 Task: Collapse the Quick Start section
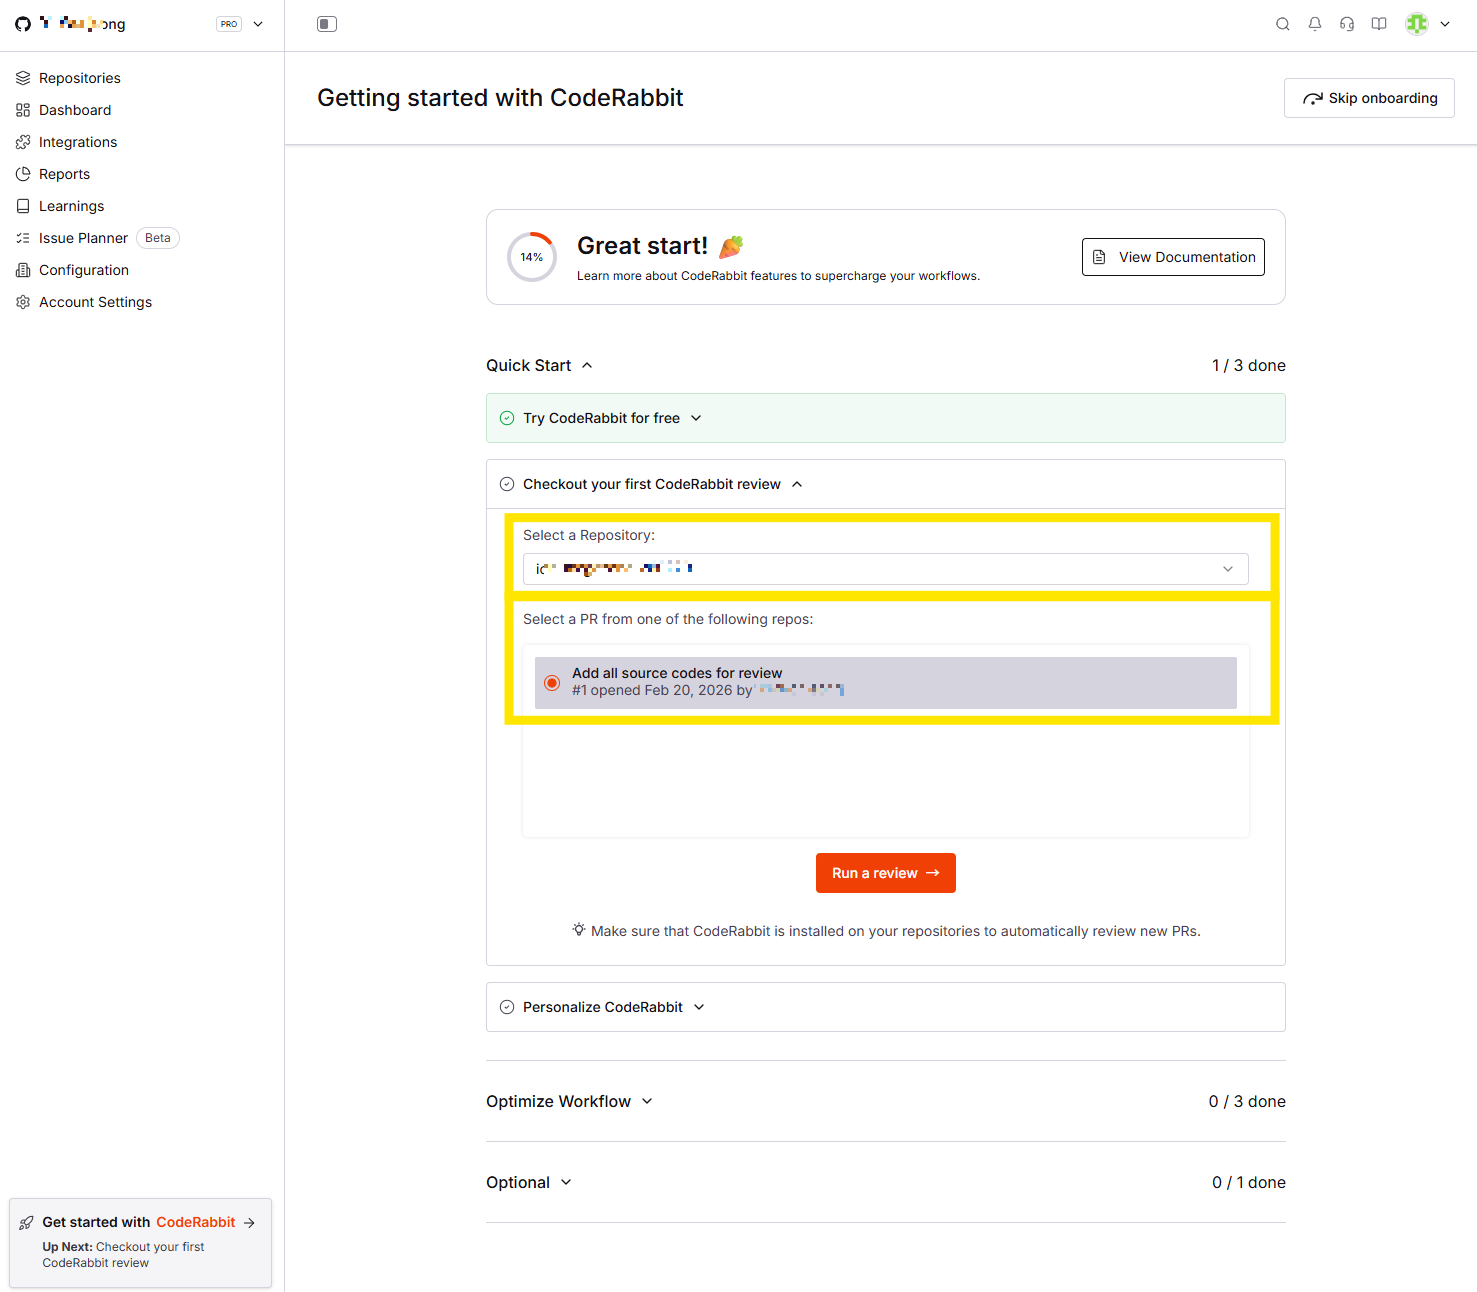[587, 365]
